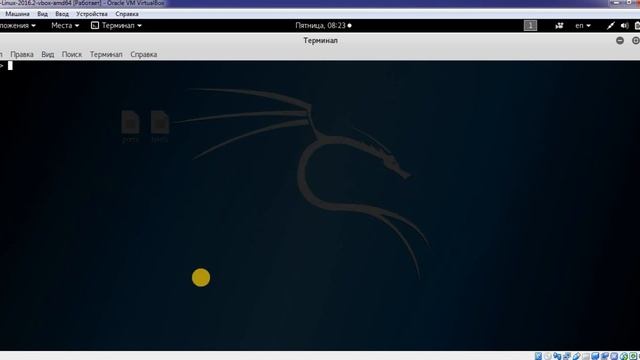
Task: Maximize the Терминал window
Action: pyautogui.click(x=636, y=40)
